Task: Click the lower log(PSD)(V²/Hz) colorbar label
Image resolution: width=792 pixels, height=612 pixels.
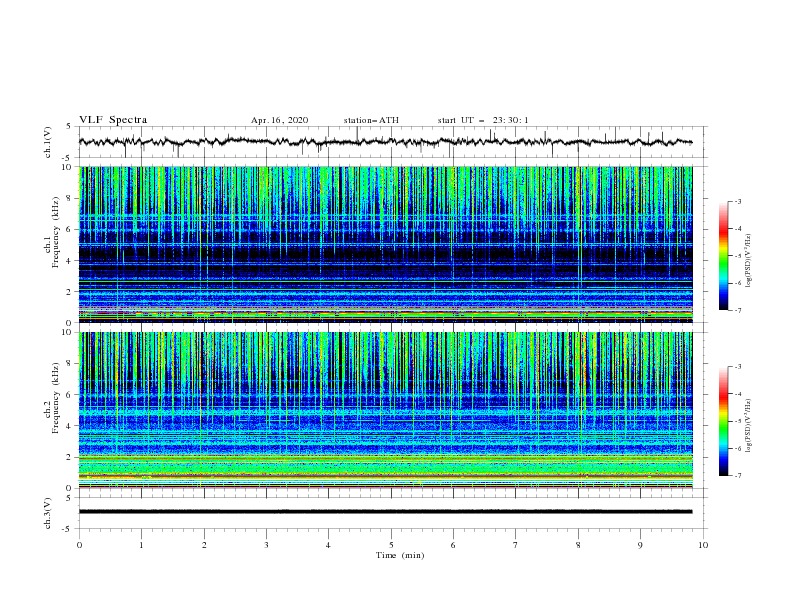Action: [x=749, y=425]
